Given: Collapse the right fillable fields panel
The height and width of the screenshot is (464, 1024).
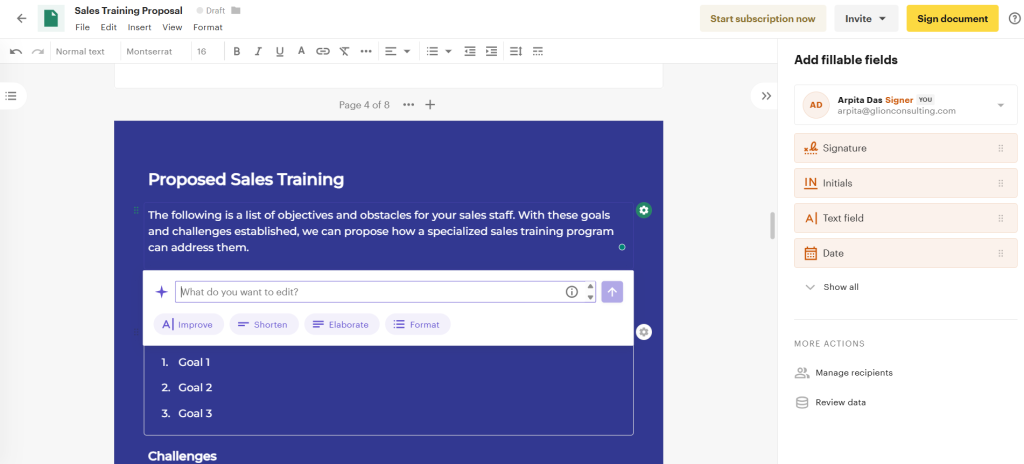Looking at the screenshot, I should pos(766,96).
